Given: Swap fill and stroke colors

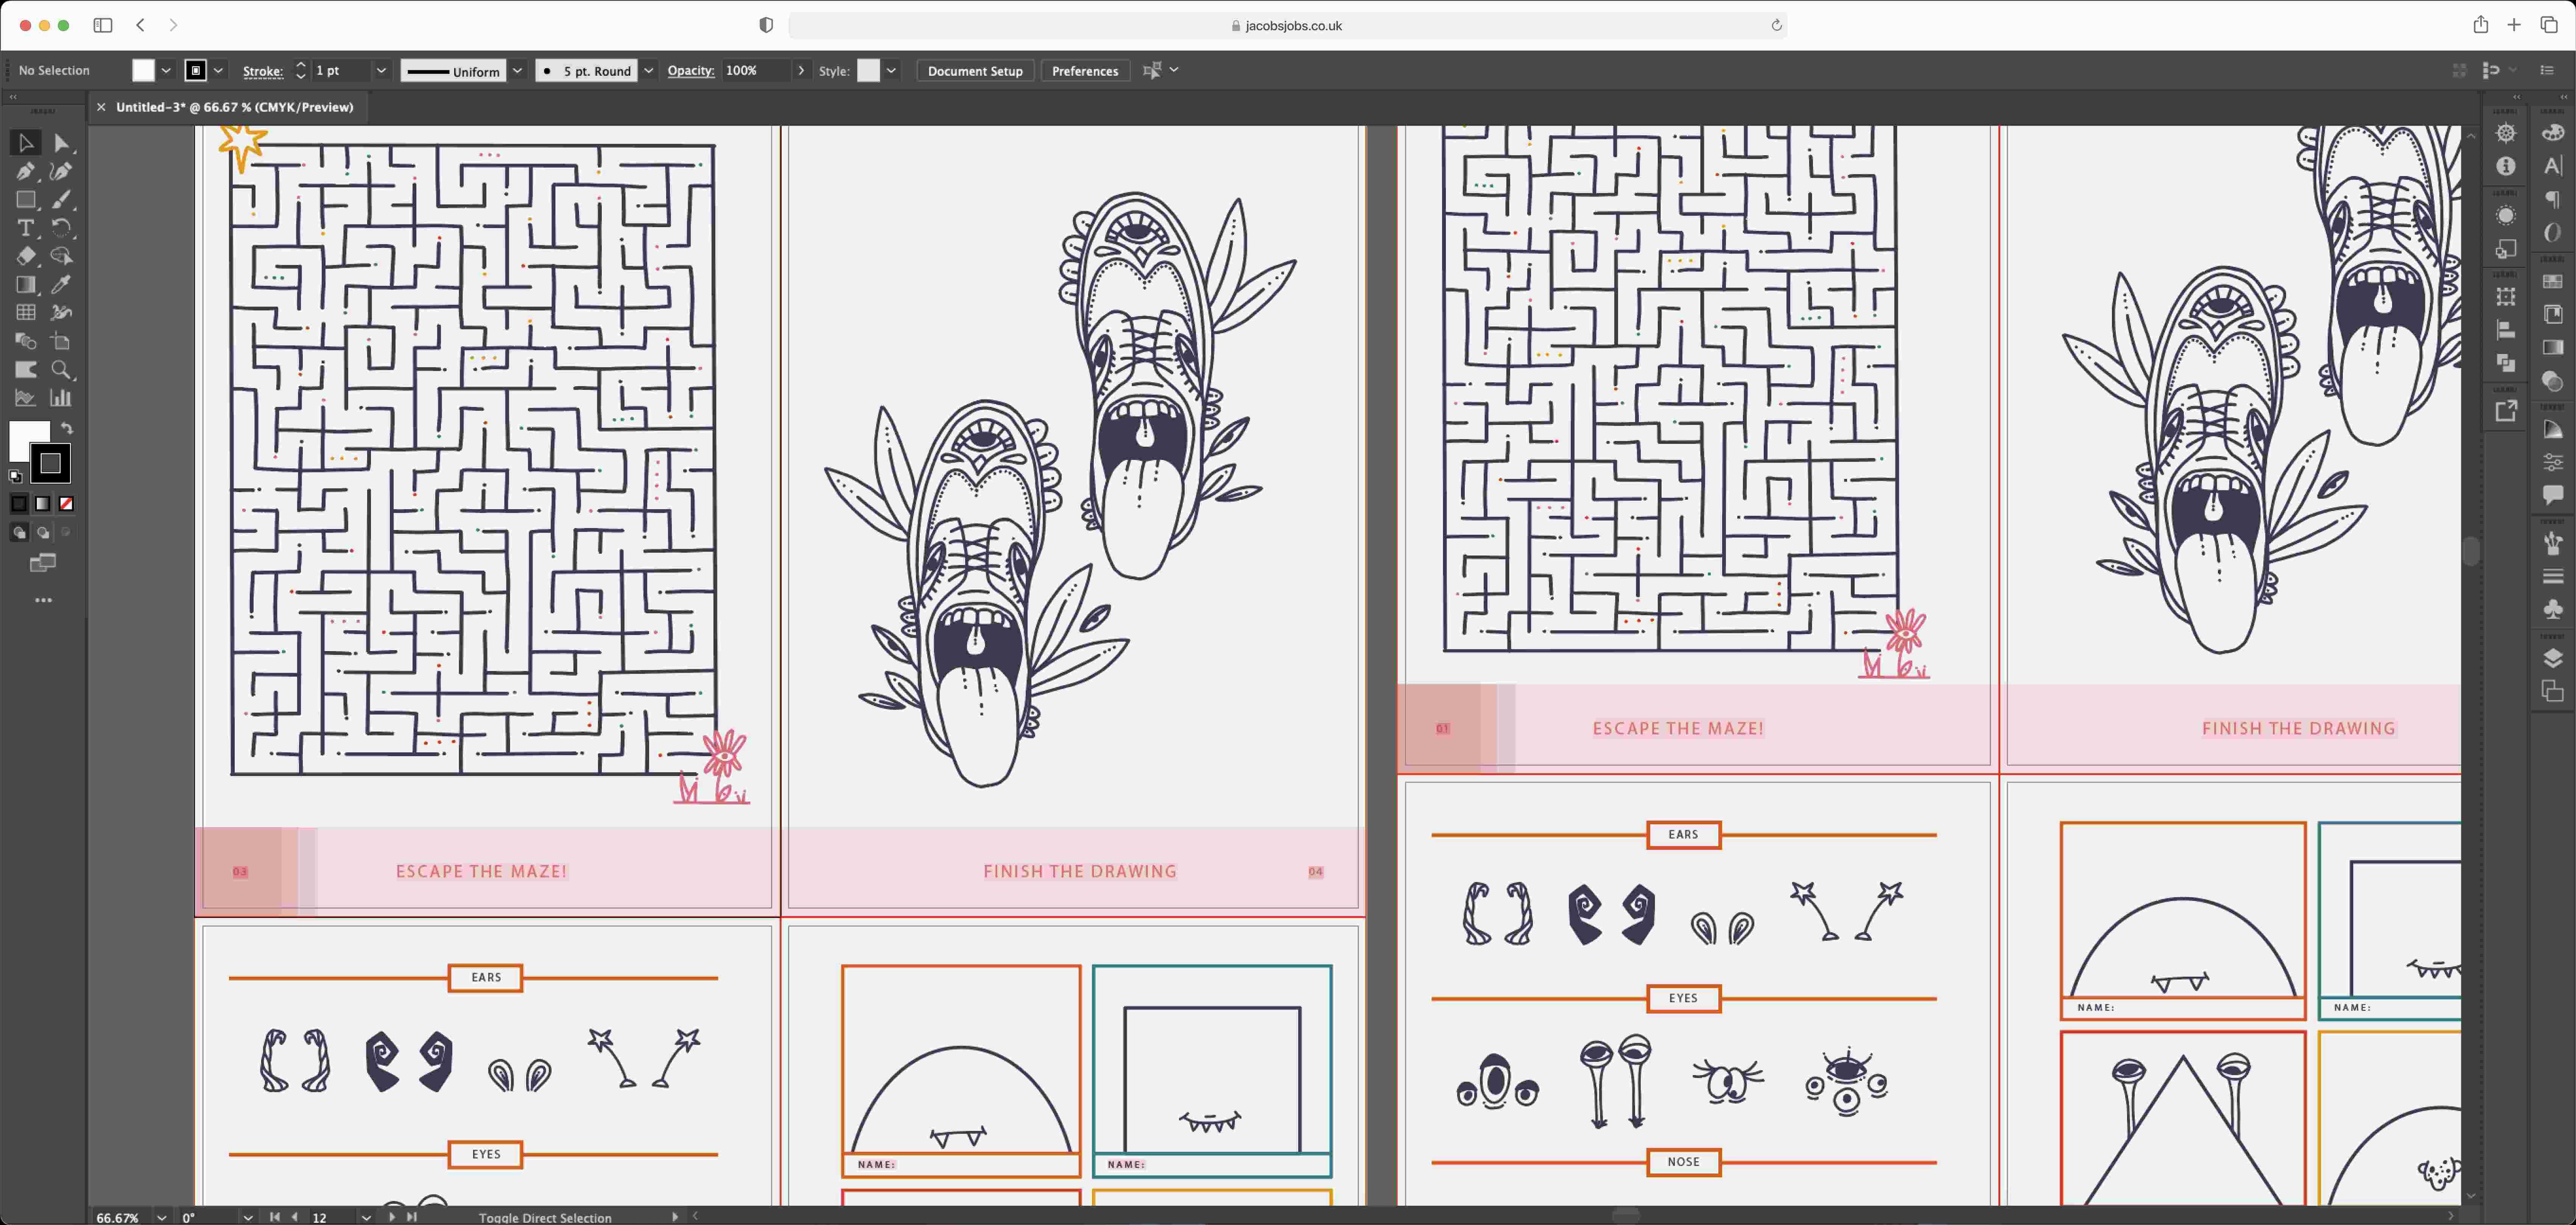Looking at the screenshot, I should 67,428.
